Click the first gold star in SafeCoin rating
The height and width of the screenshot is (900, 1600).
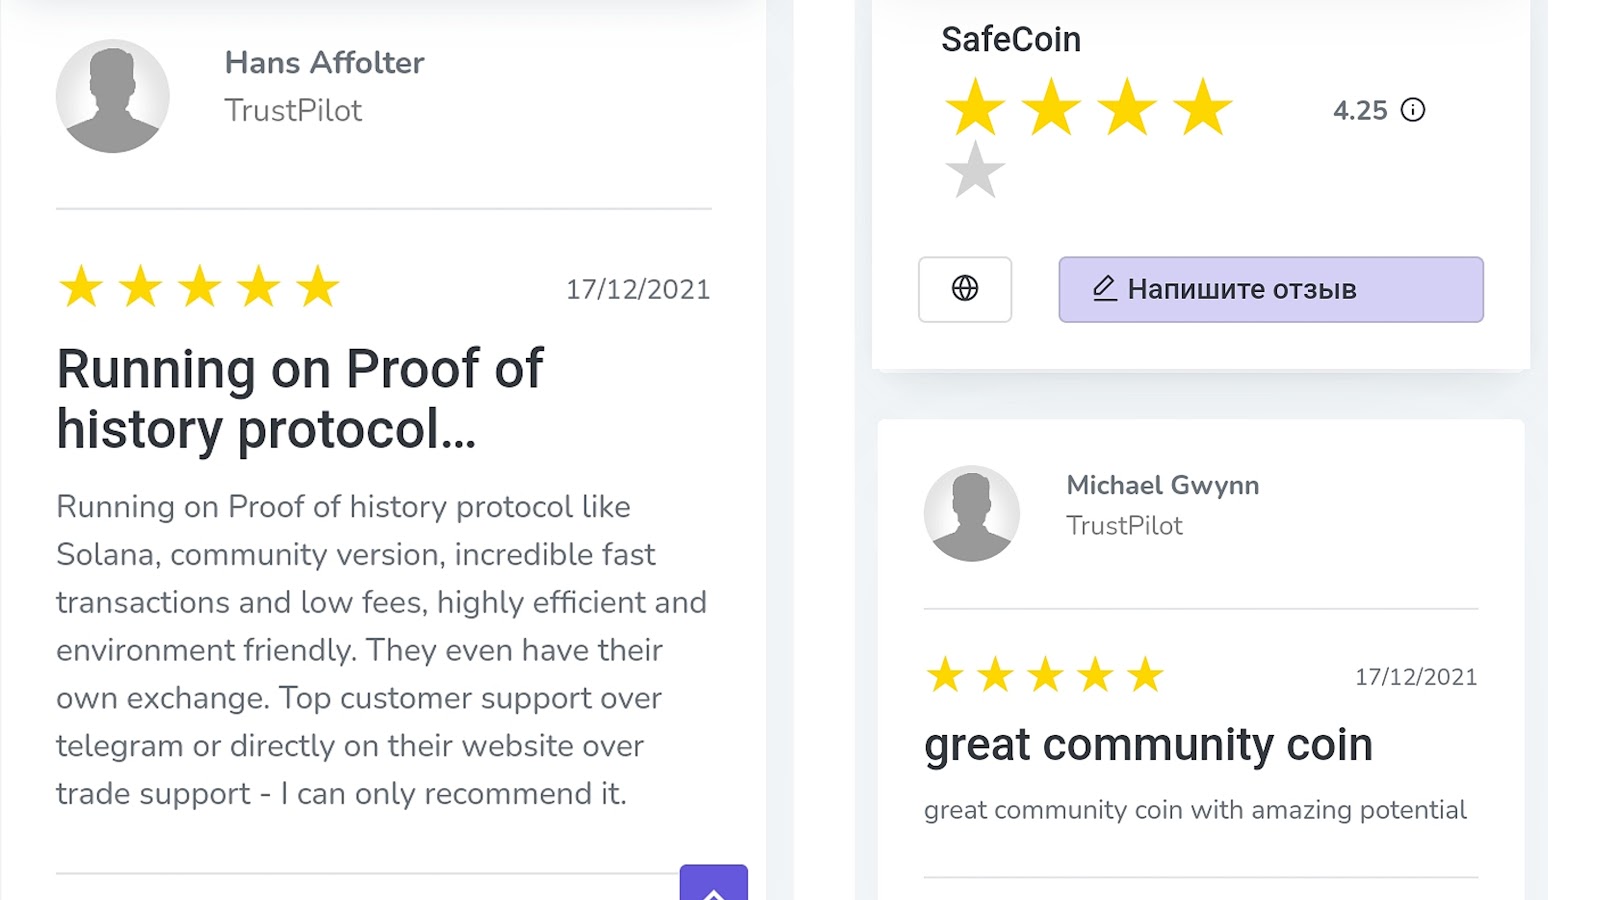point(975,108)
